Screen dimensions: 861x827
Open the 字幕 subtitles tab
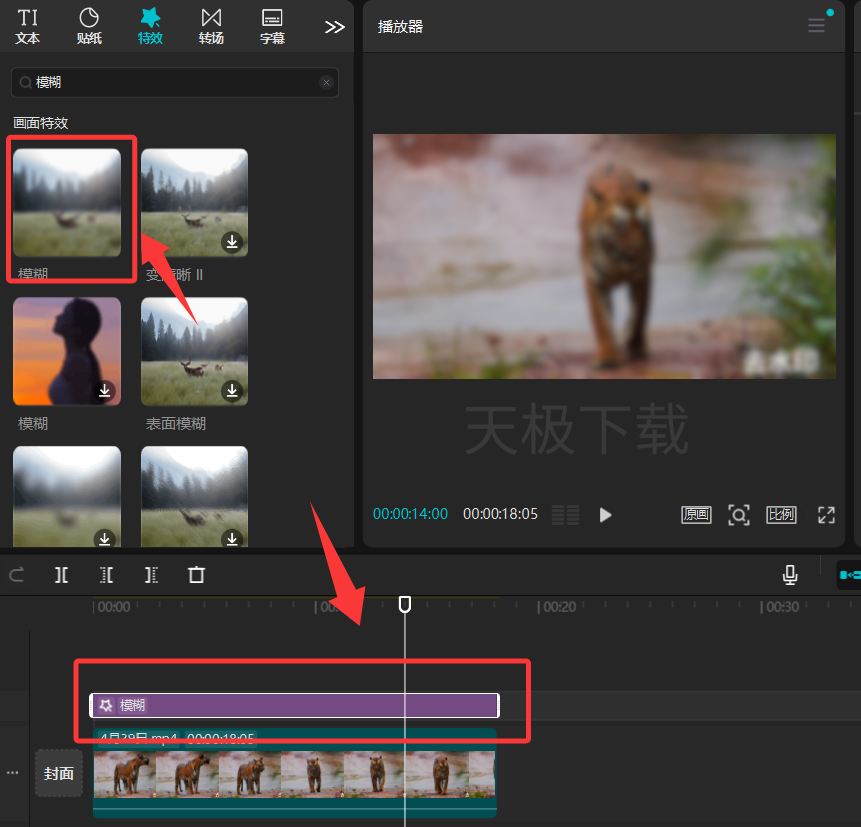pos(272,26)
